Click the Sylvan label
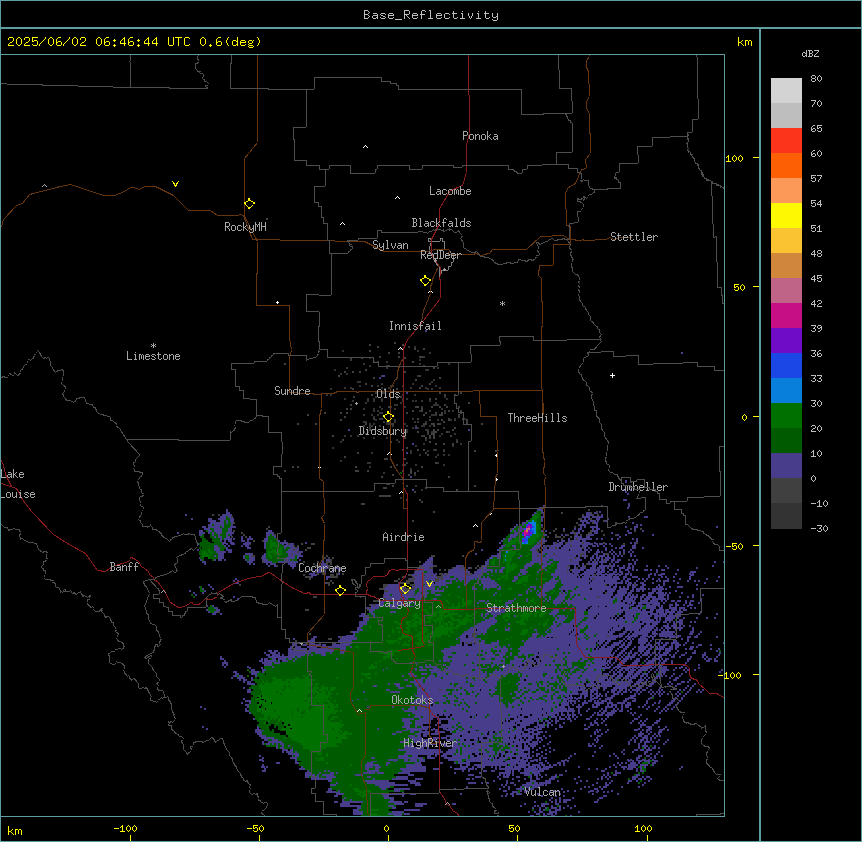 click(390, 245)
